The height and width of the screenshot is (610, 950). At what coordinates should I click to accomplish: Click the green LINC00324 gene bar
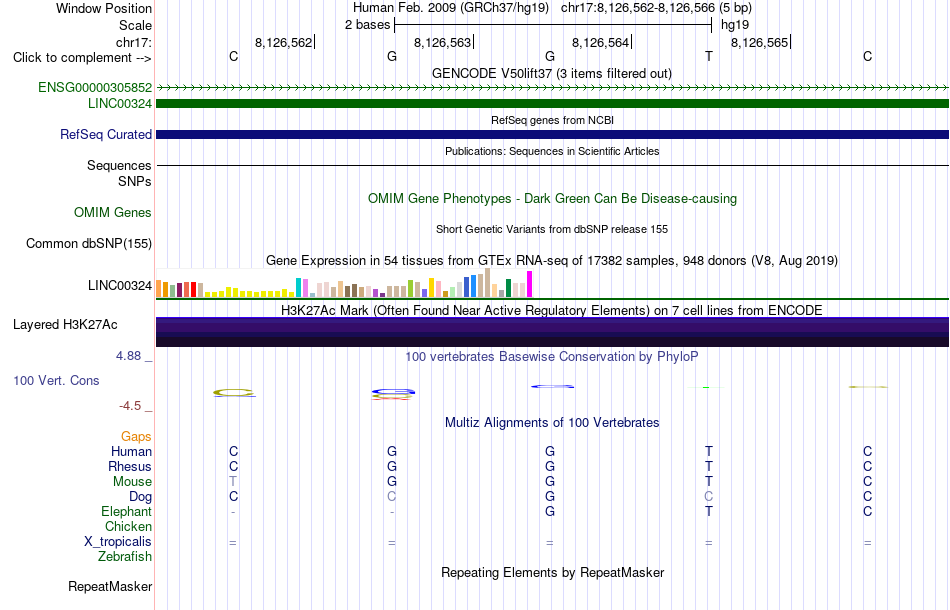pos(552,104)
